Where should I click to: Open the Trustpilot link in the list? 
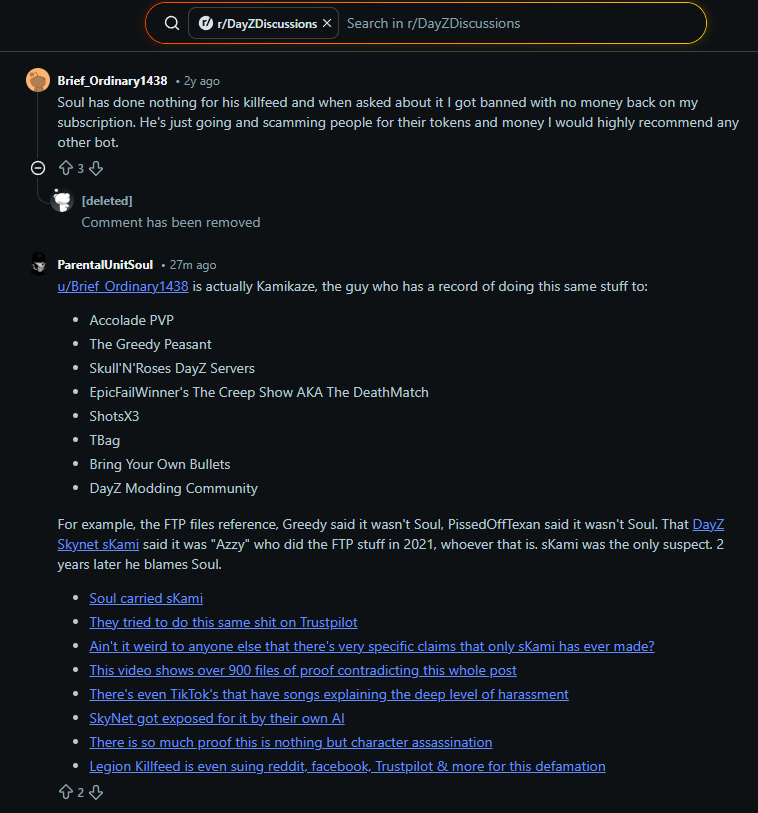223,622
